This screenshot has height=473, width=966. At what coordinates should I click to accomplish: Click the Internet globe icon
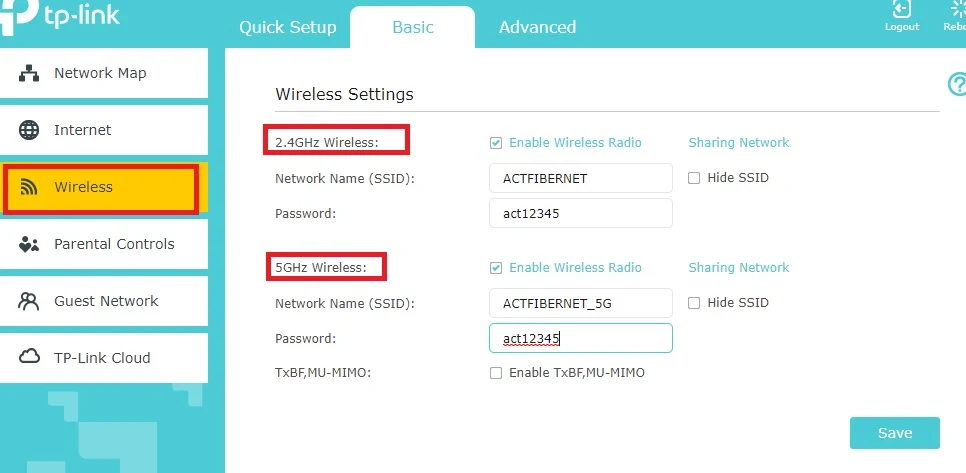(x=30, y=130)
